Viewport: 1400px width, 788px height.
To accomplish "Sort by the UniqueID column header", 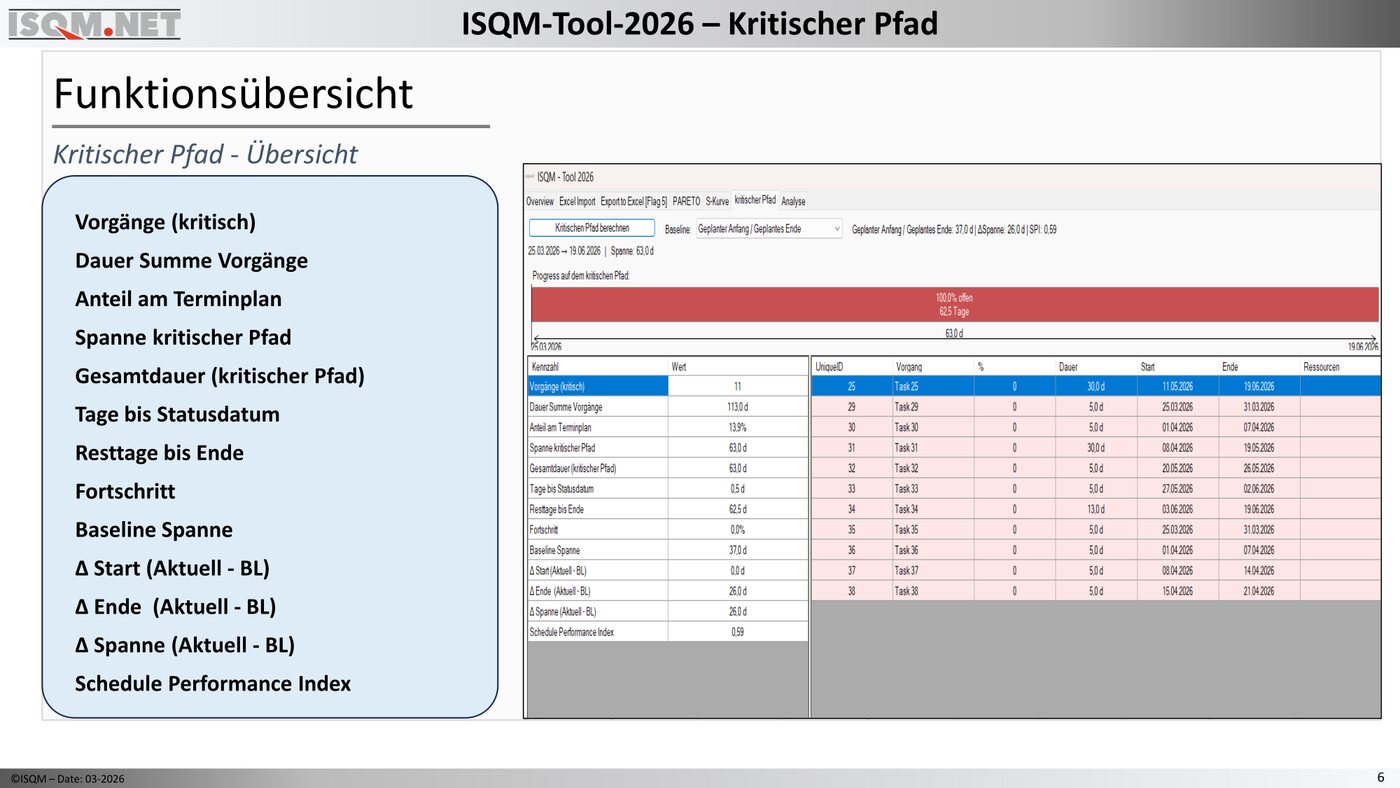I will tap(850, 367).
